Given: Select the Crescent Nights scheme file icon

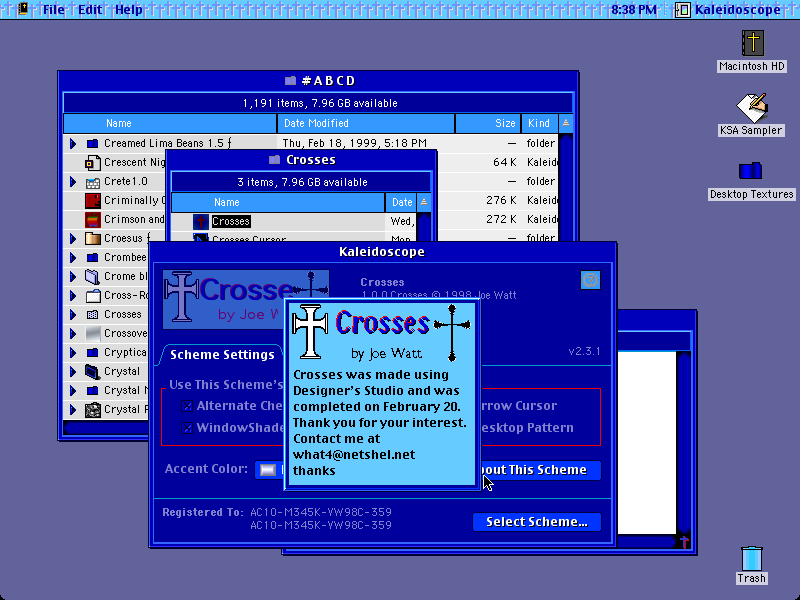Looking at the screenshot, I should 92,163.
